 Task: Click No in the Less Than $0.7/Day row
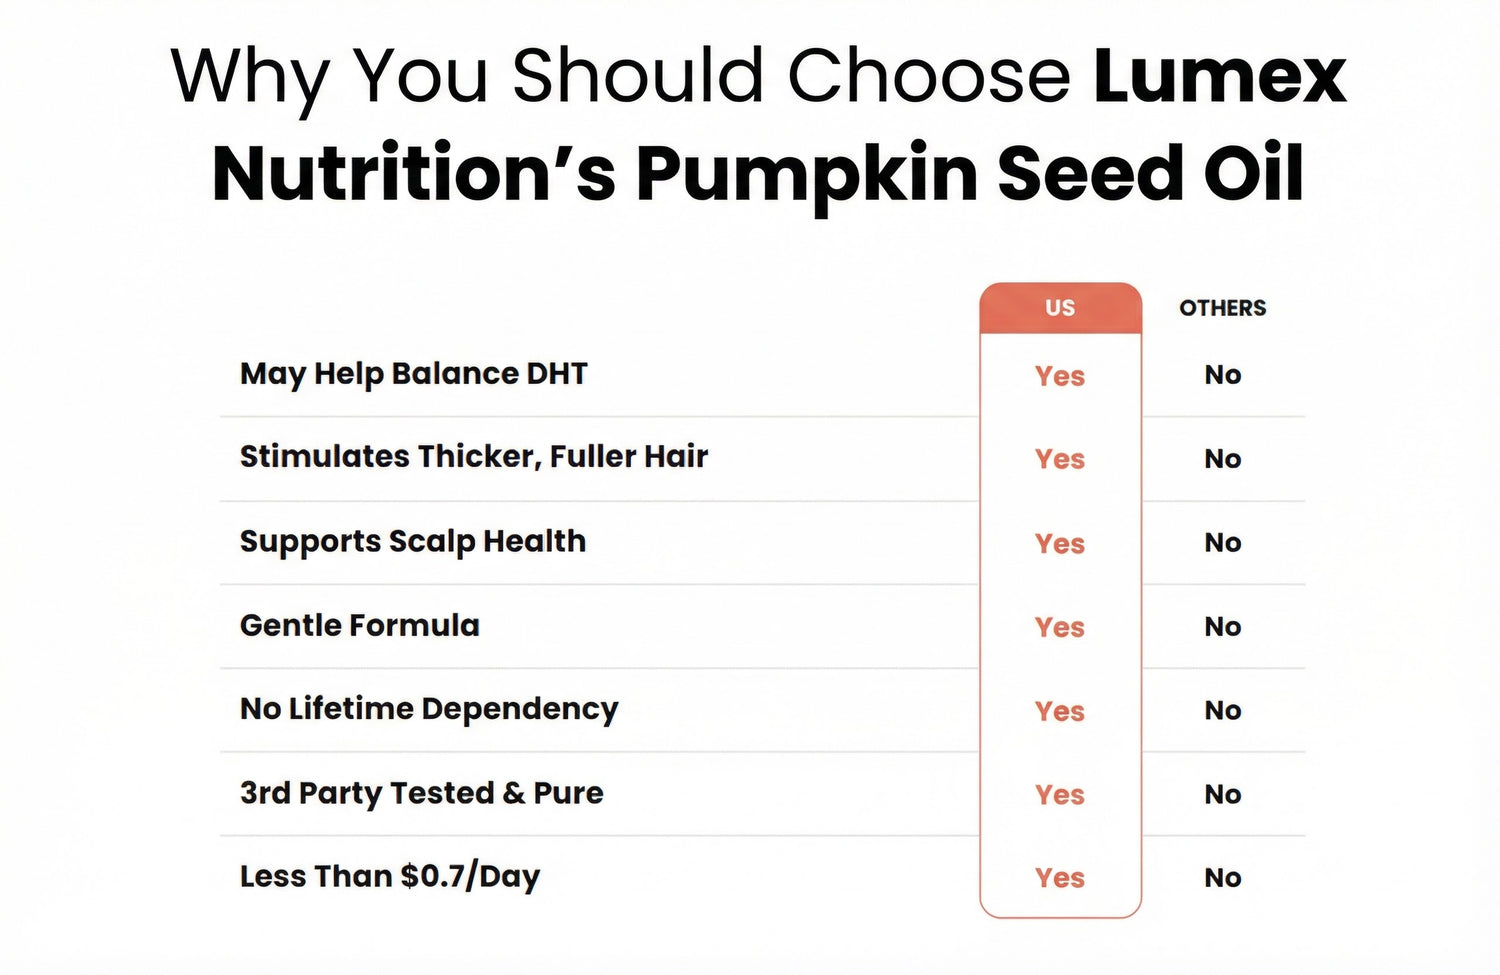[1222, 878]
